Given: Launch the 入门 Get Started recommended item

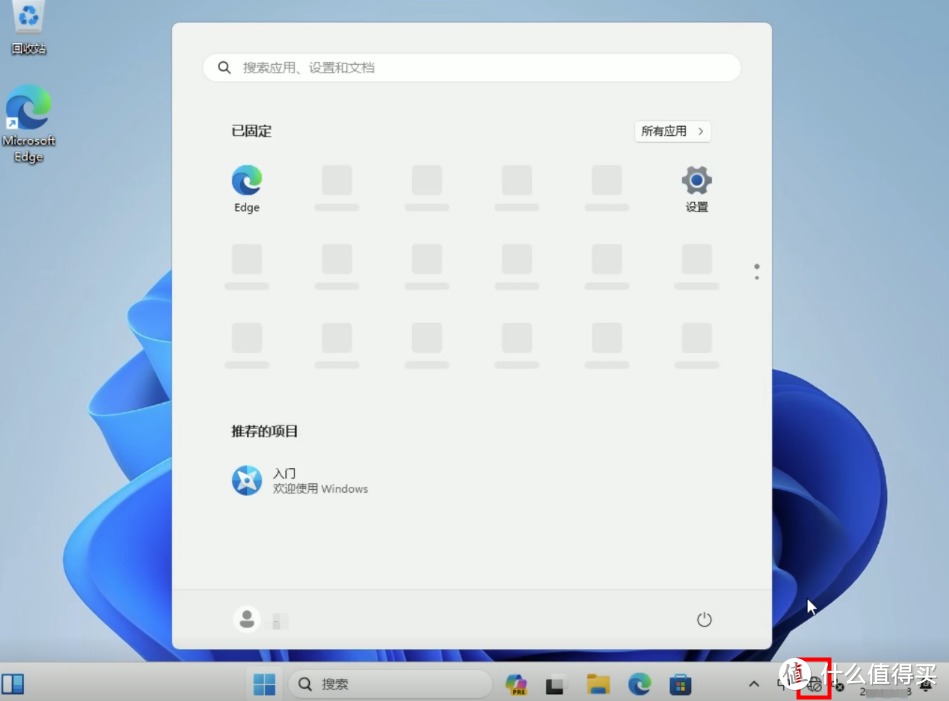Looking at the screenshot, I should (x=300, y=480).
